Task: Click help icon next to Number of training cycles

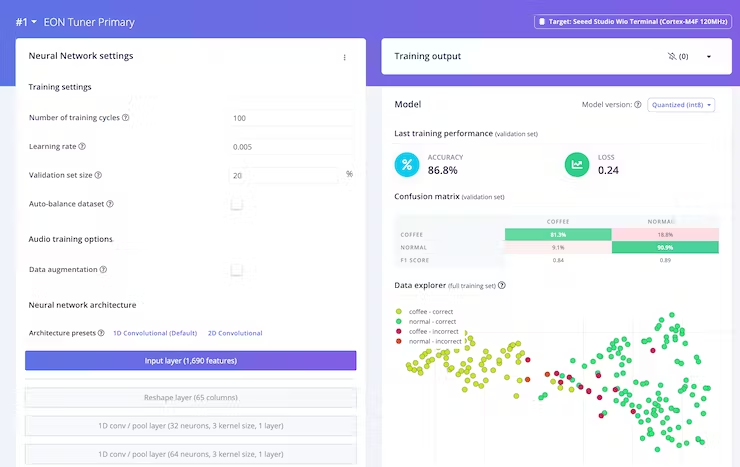Action: pos(126,118)
